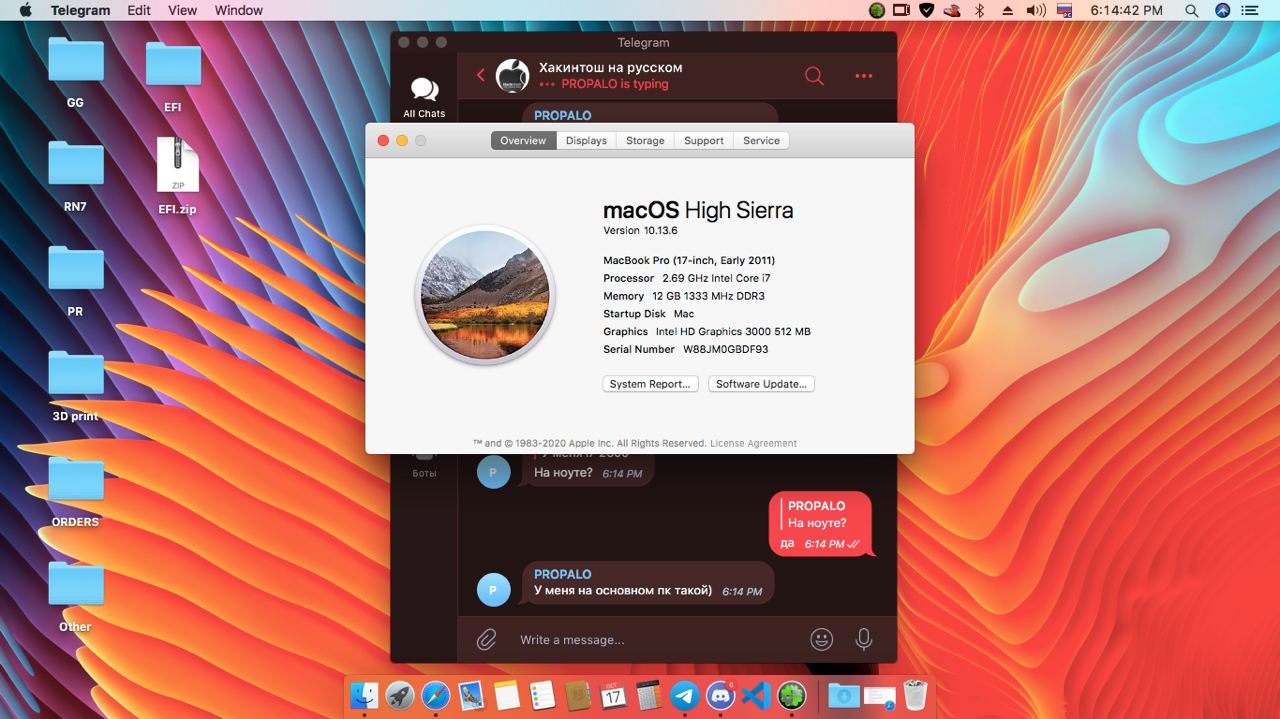Viewport: 1280px width, 719px height.
Task: Open the Apple menu
Action: tap(25, 10)
